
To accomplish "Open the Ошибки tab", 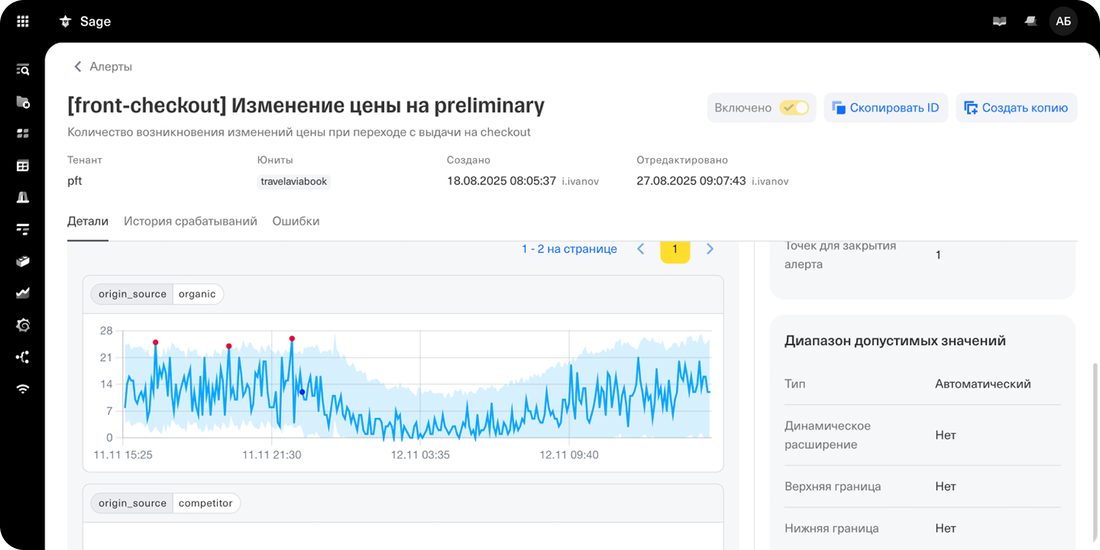I will (296, 221).
